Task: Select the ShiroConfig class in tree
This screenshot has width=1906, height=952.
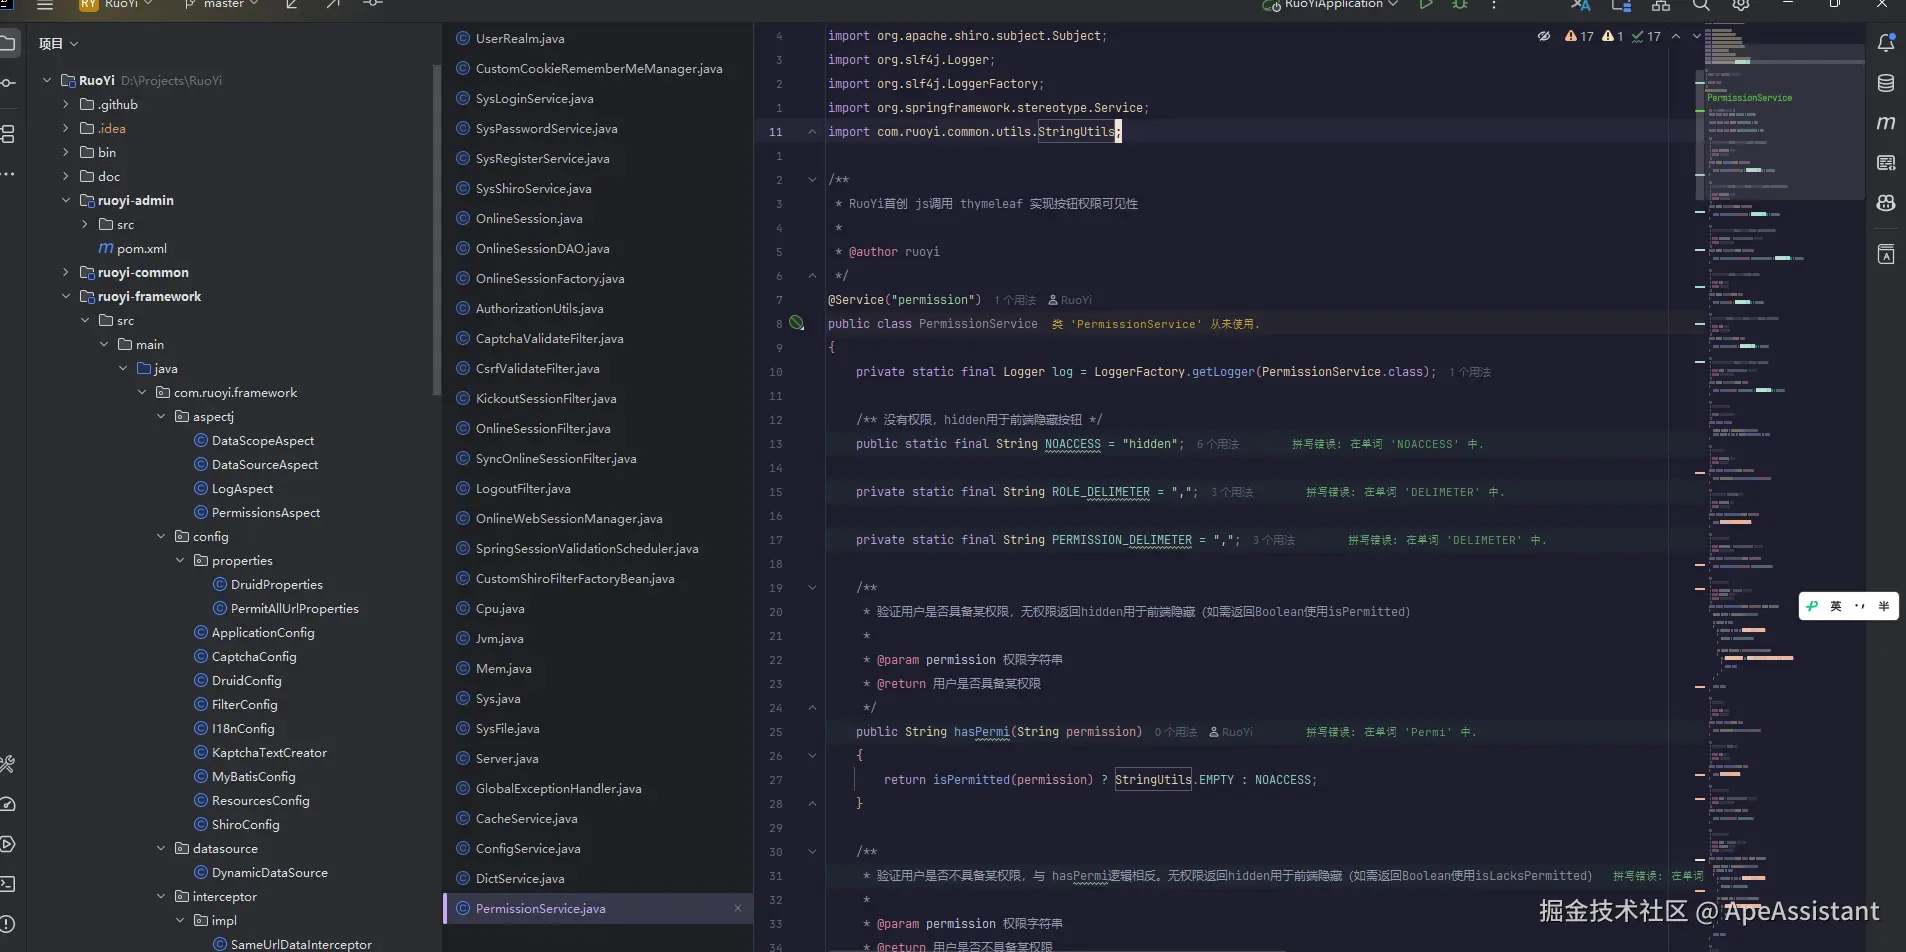Action: click(245, 825)
